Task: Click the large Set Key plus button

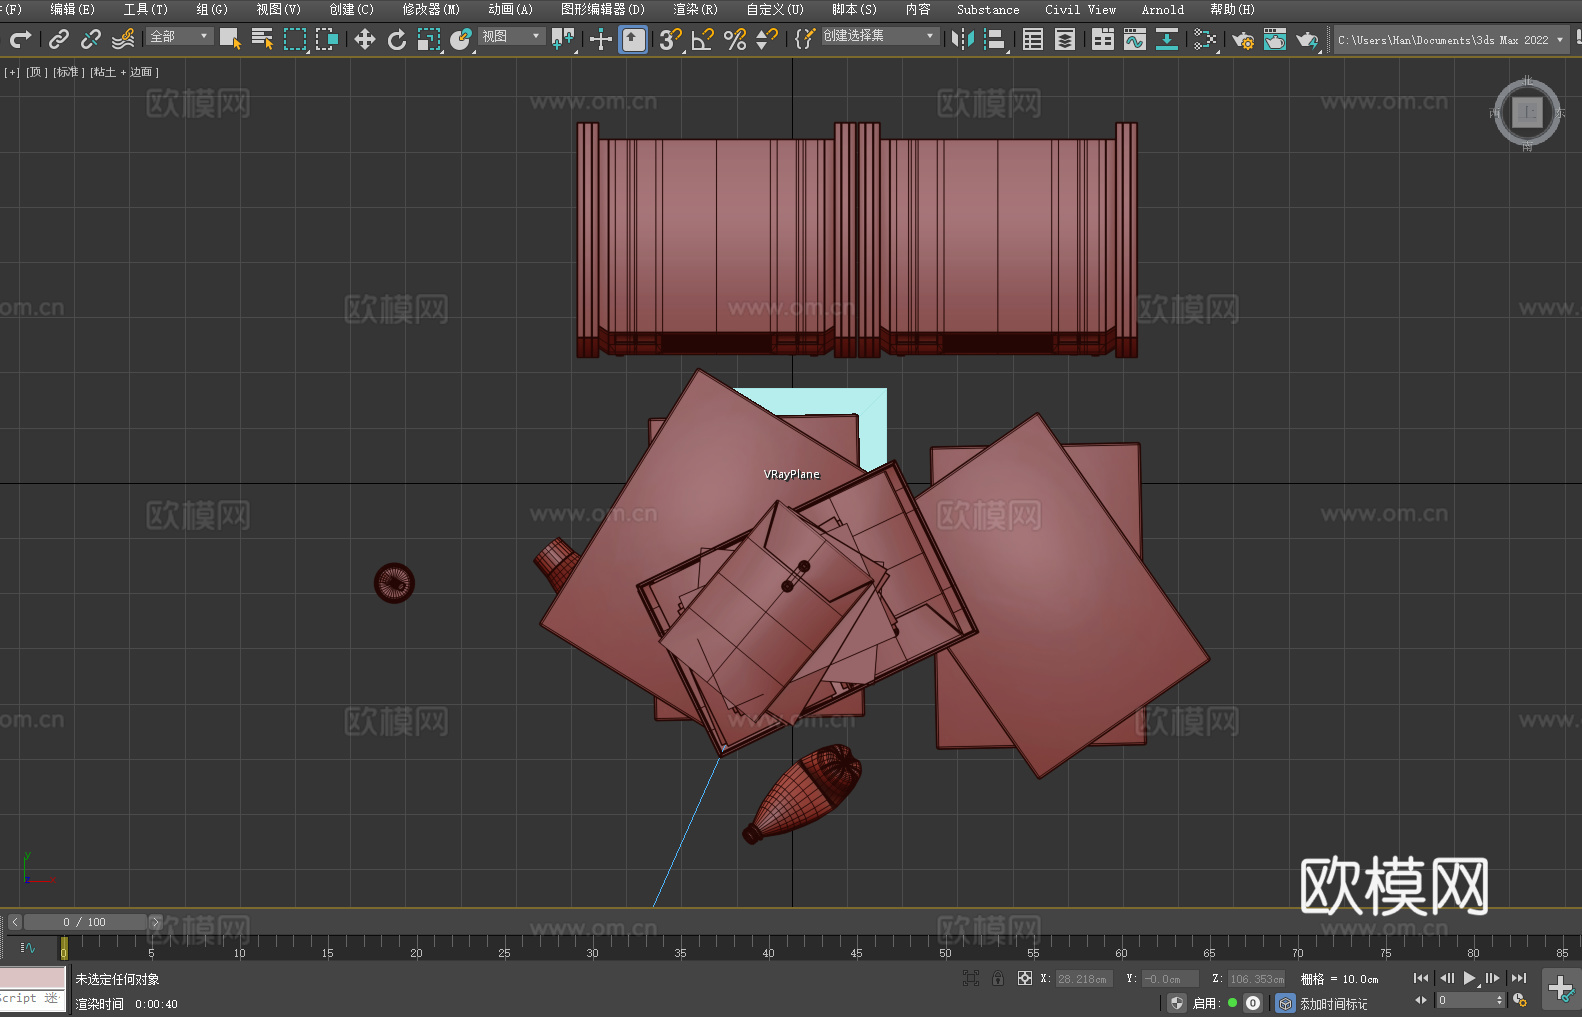Action: point(1561,989)
